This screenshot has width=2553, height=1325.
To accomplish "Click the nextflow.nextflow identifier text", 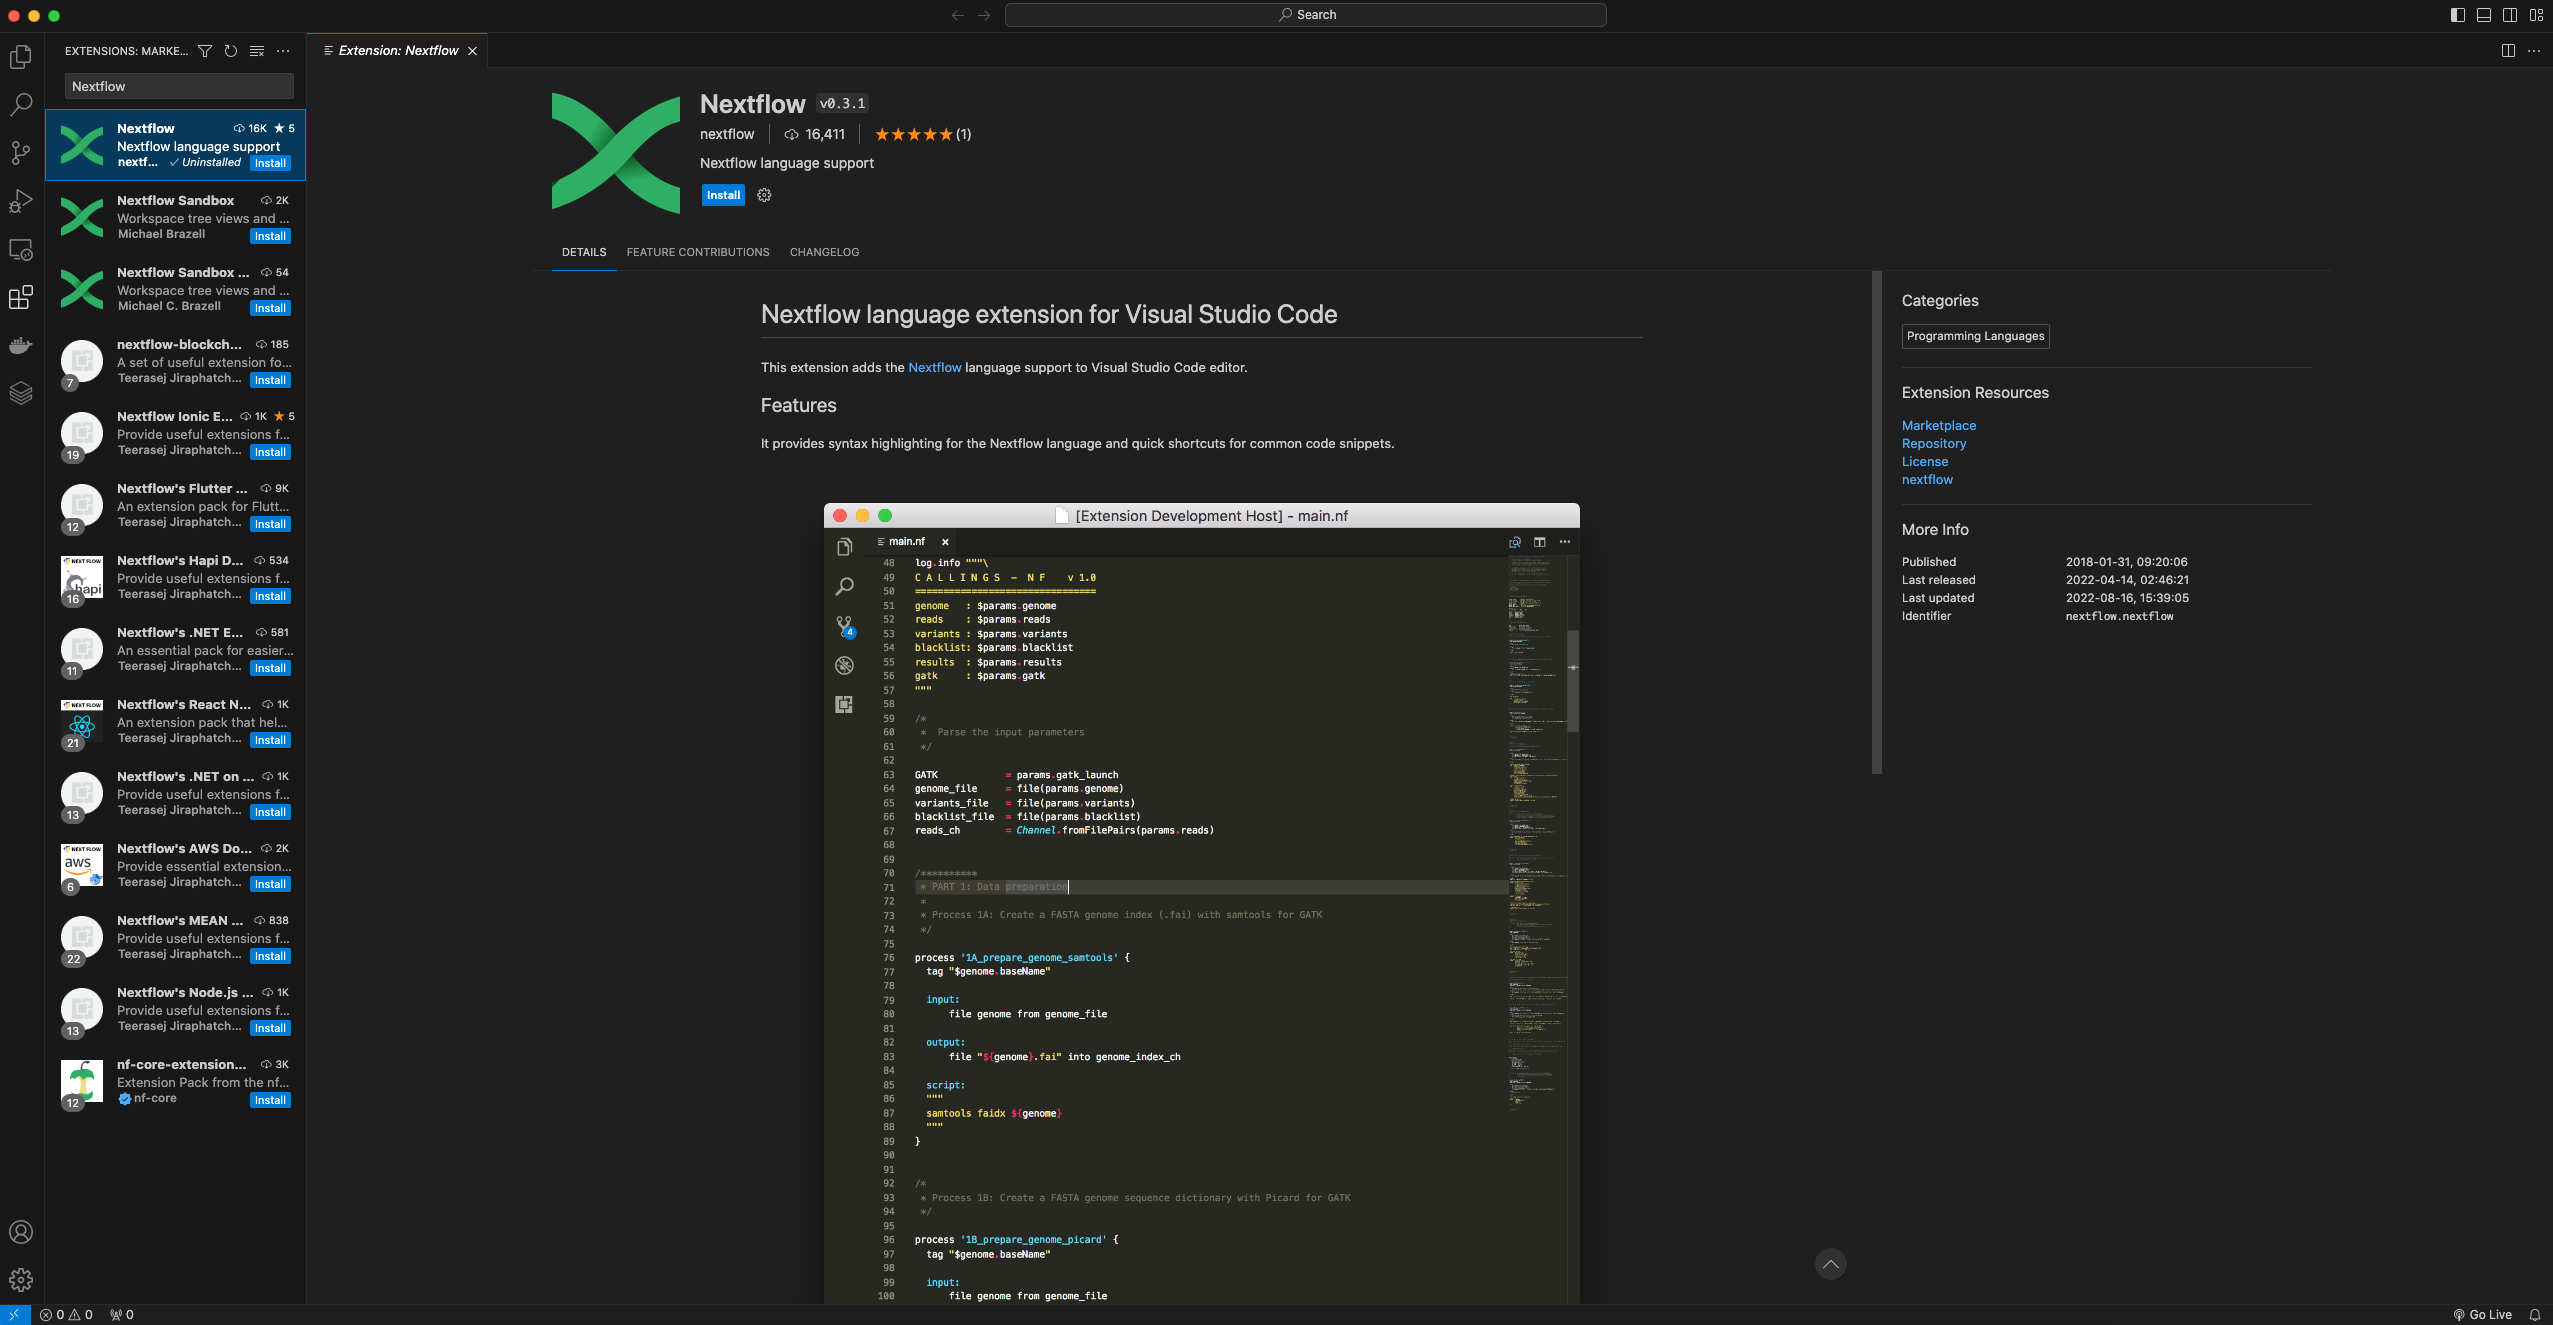I will coord(2119,616).
